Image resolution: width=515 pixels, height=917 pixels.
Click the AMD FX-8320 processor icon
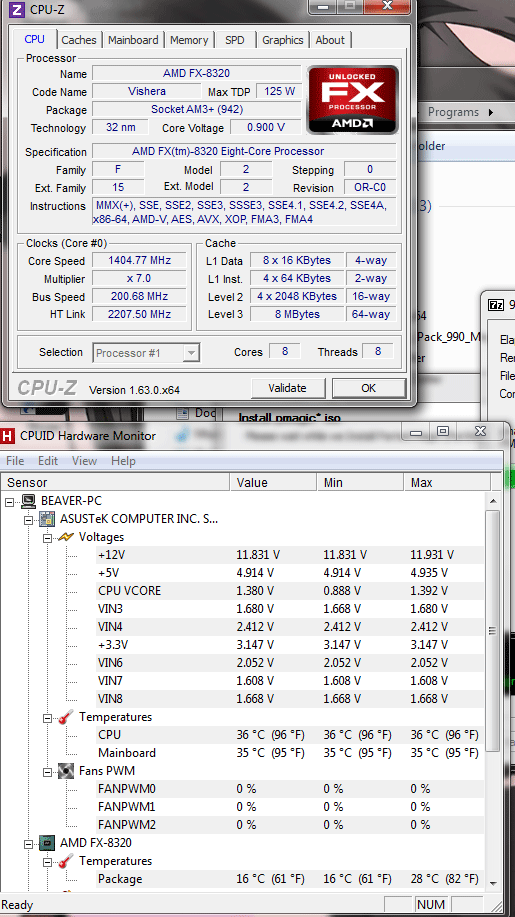point(47,843)
